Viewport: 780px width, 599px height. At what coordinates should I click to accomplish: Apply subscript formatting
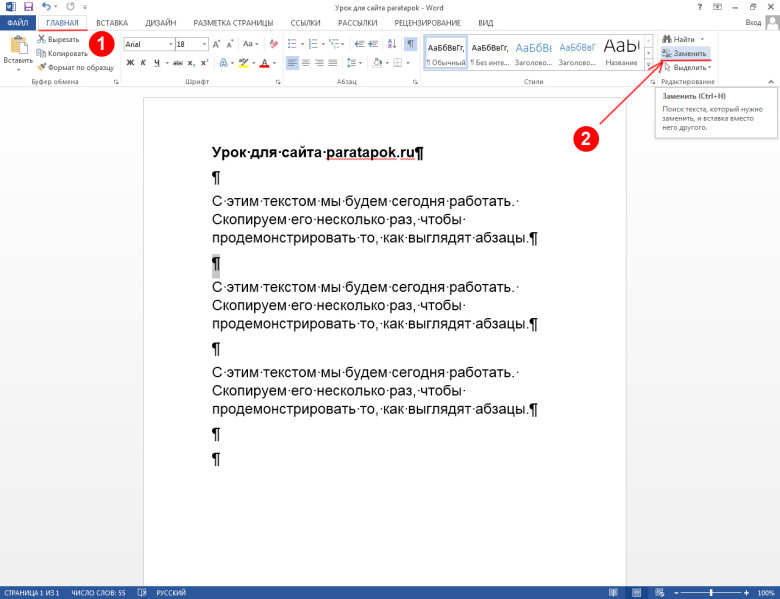tap(192, 63)
